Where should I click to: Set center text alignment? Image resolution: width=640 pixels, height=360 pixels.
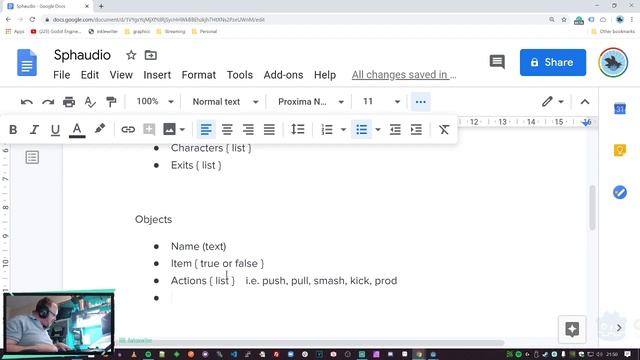point(227,130)
